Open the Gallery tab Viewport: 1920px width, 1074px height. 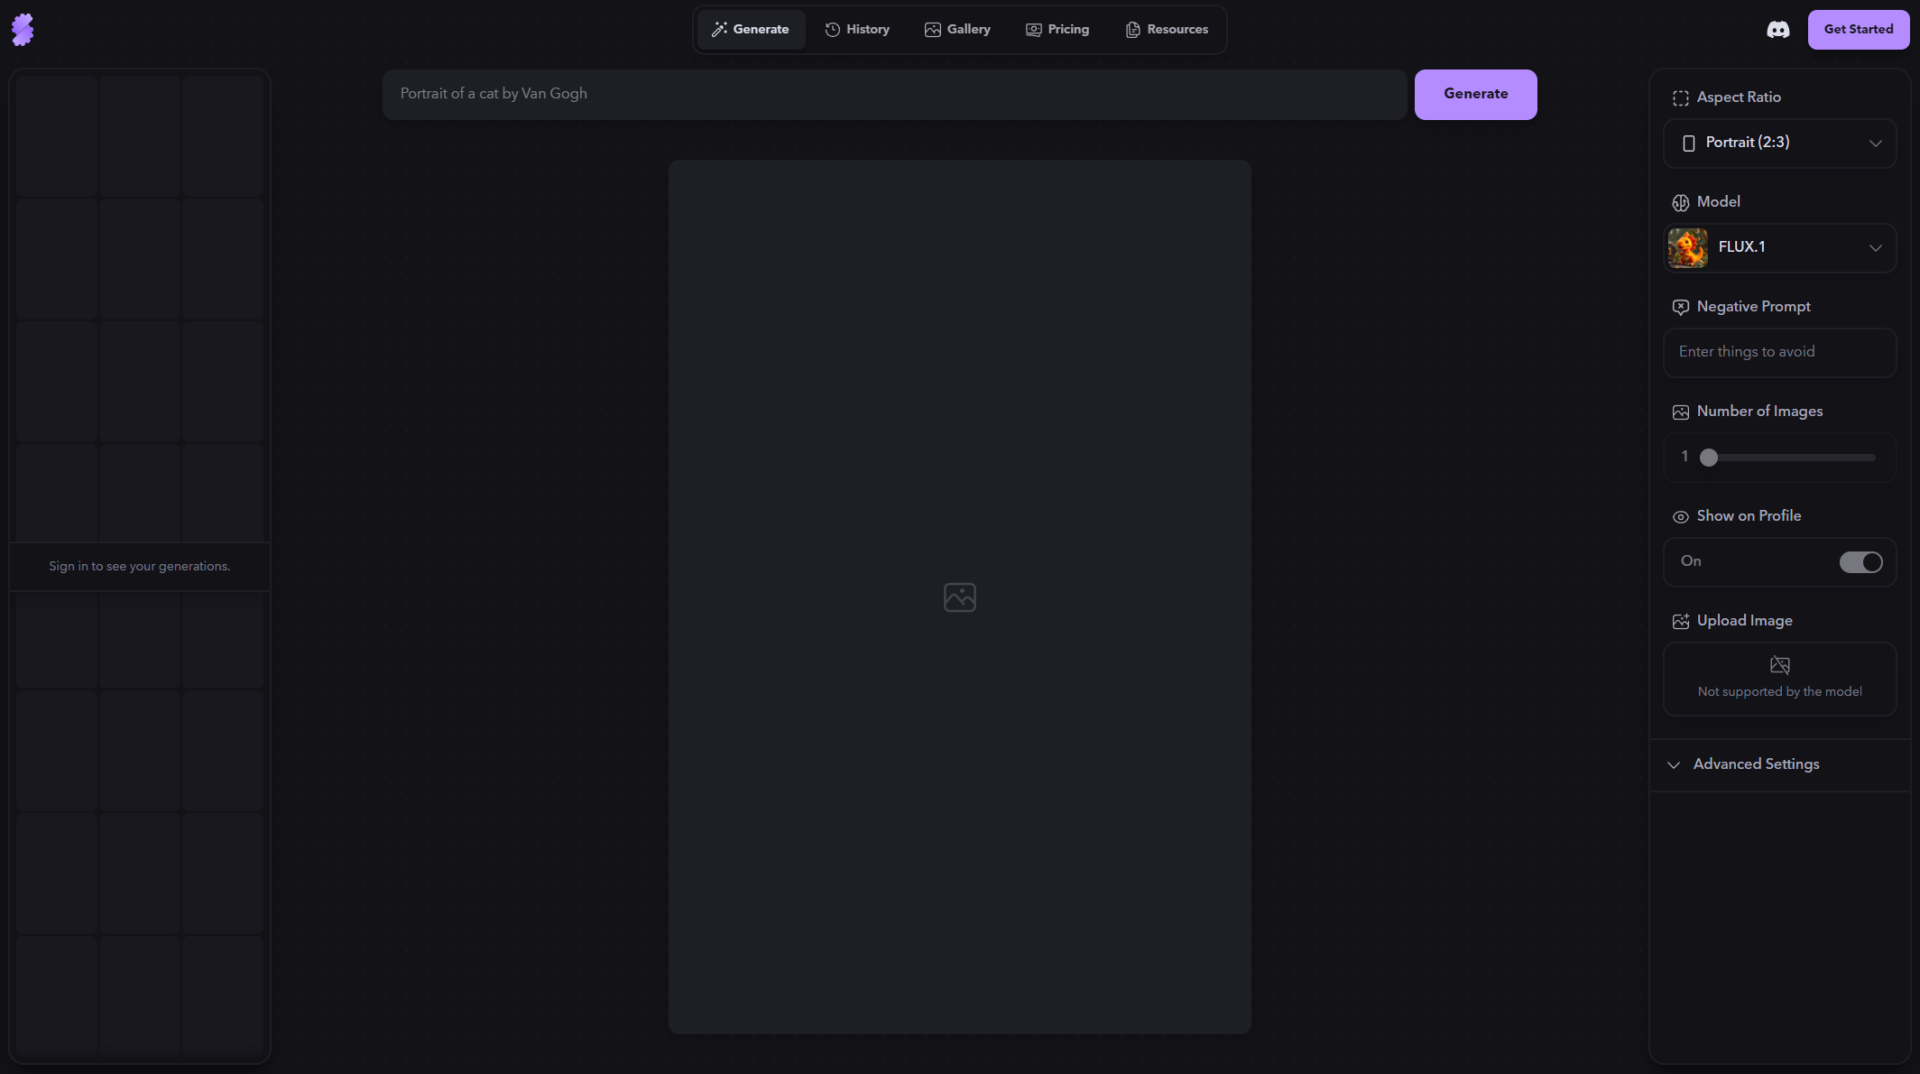click(957, 30)
